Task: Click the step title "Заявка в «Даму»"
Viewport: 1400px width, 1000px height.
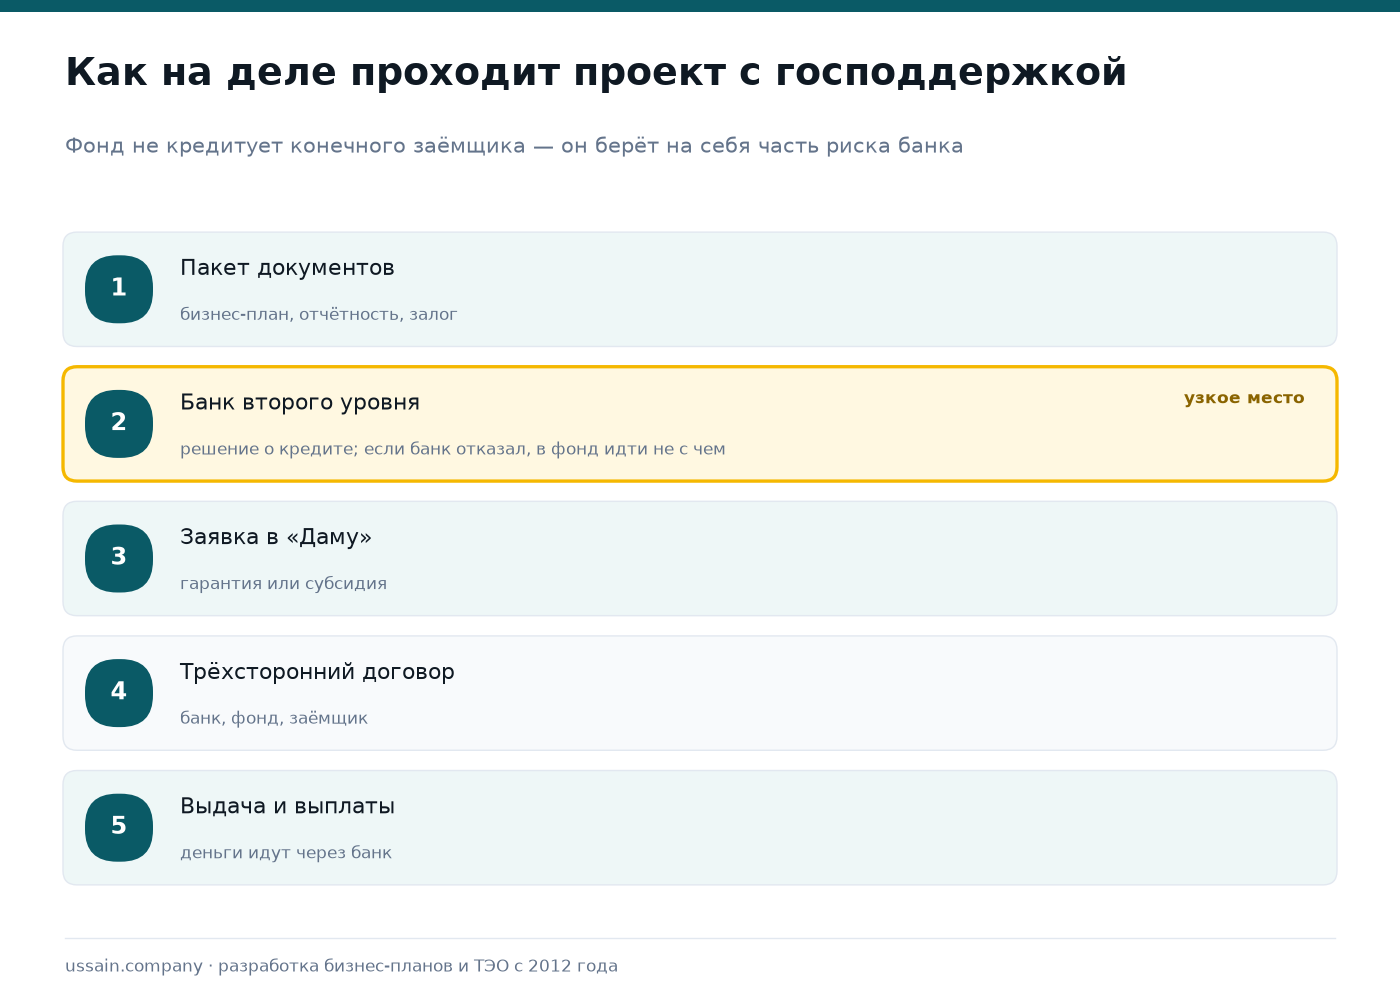Action: click(276, 537)
